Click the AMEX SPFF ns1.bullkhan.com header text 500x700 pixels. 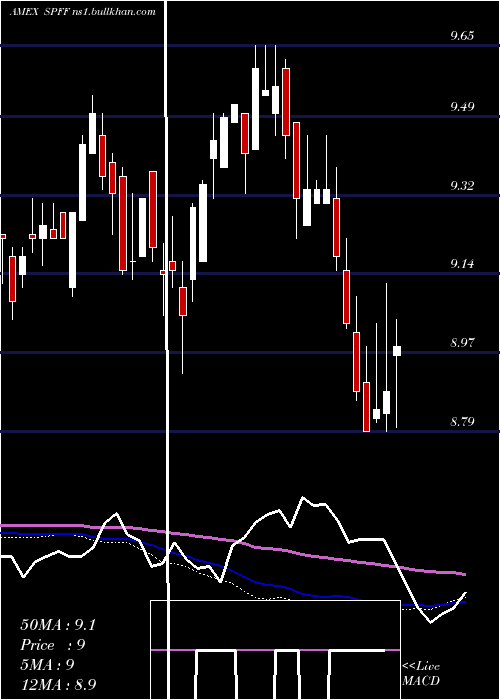pyautogui.click(x=83, y=12)
